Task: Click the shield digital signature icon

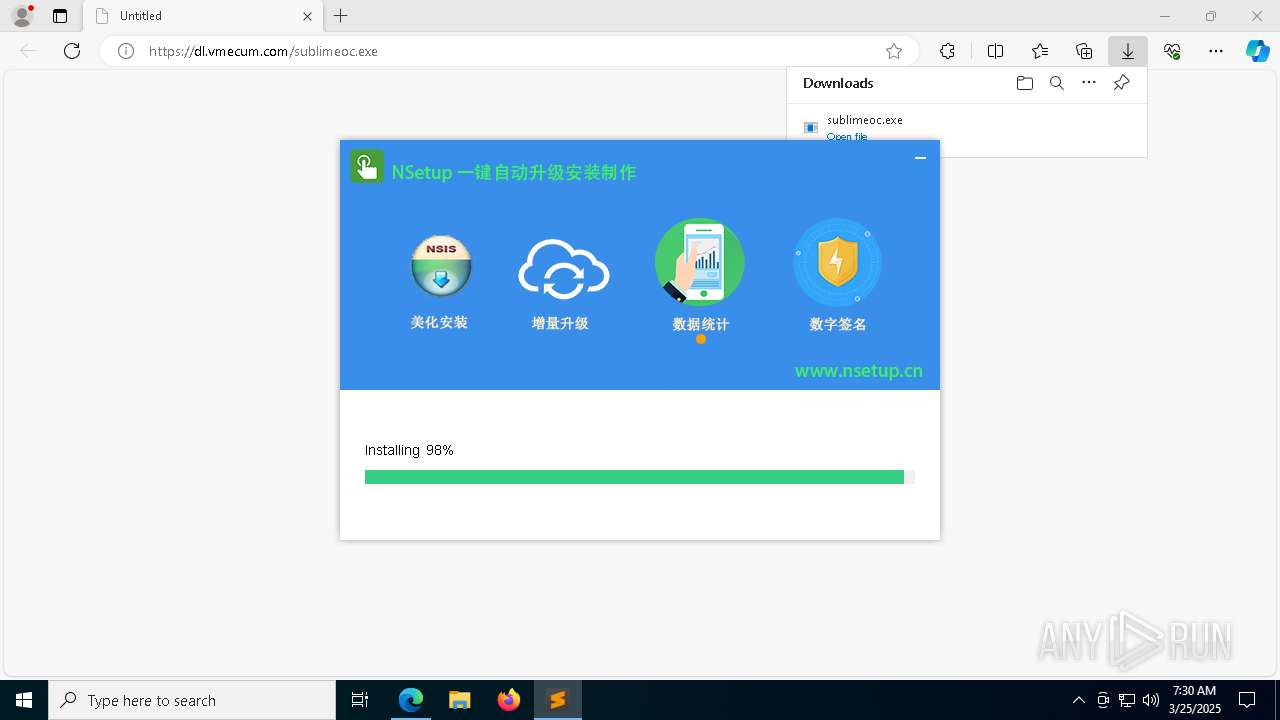Action: pos(837,262)
